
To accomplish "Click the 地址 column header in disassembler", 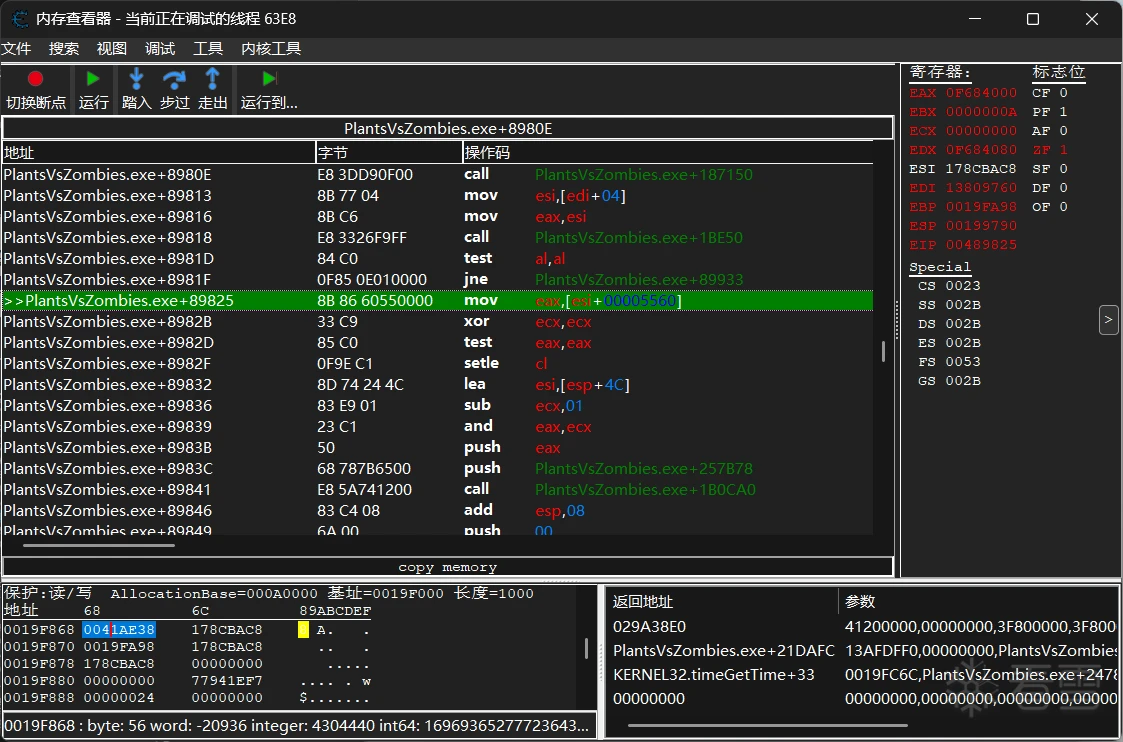I will point(158,153).
